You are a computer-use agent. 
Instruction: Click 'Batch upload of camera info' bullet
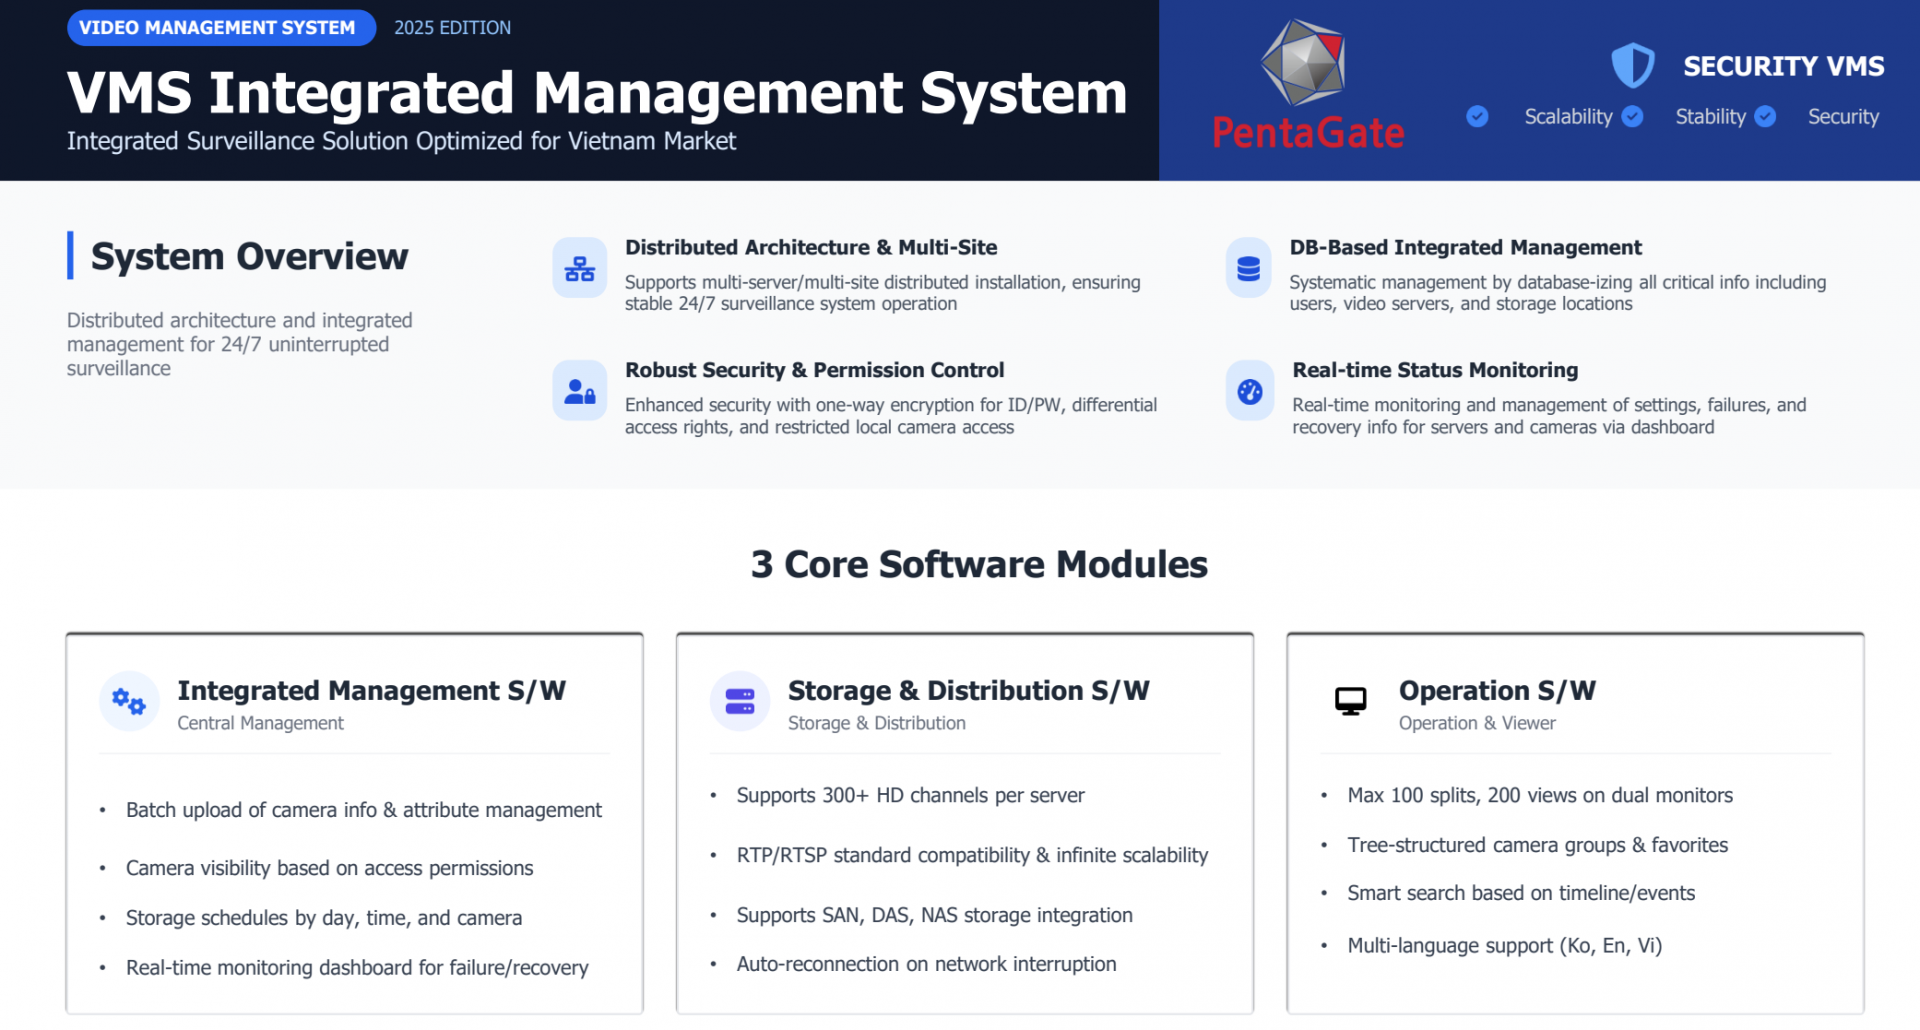click(x=363, y=810)
